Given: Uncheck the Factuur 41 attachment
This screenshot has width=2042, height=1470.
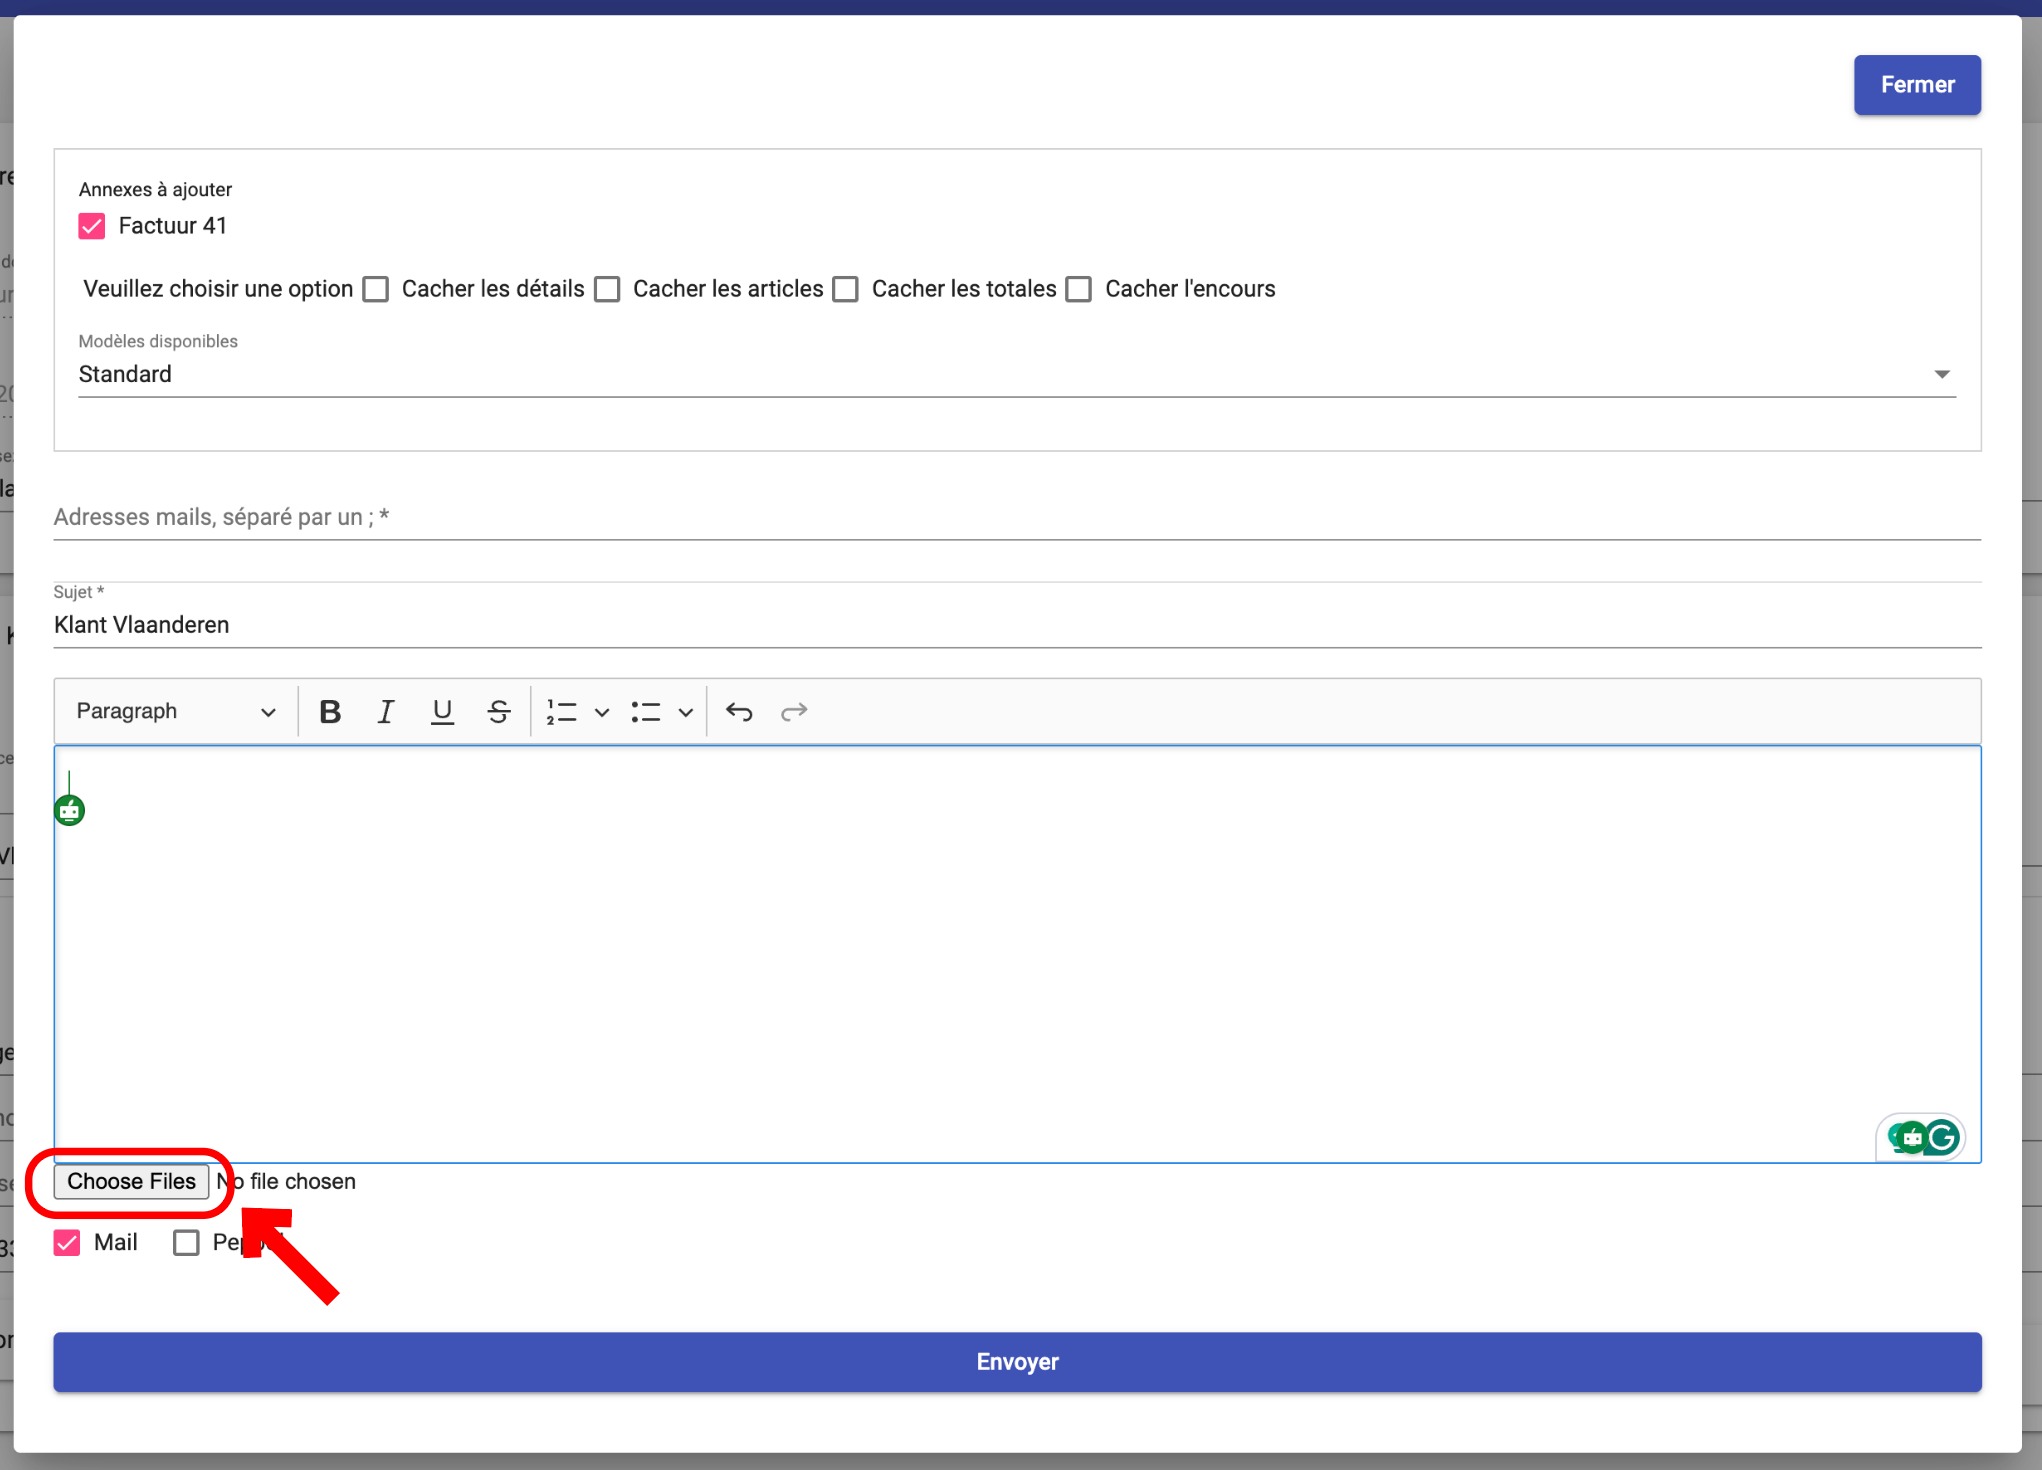Looking at the screenshot, I should point(92,226).
